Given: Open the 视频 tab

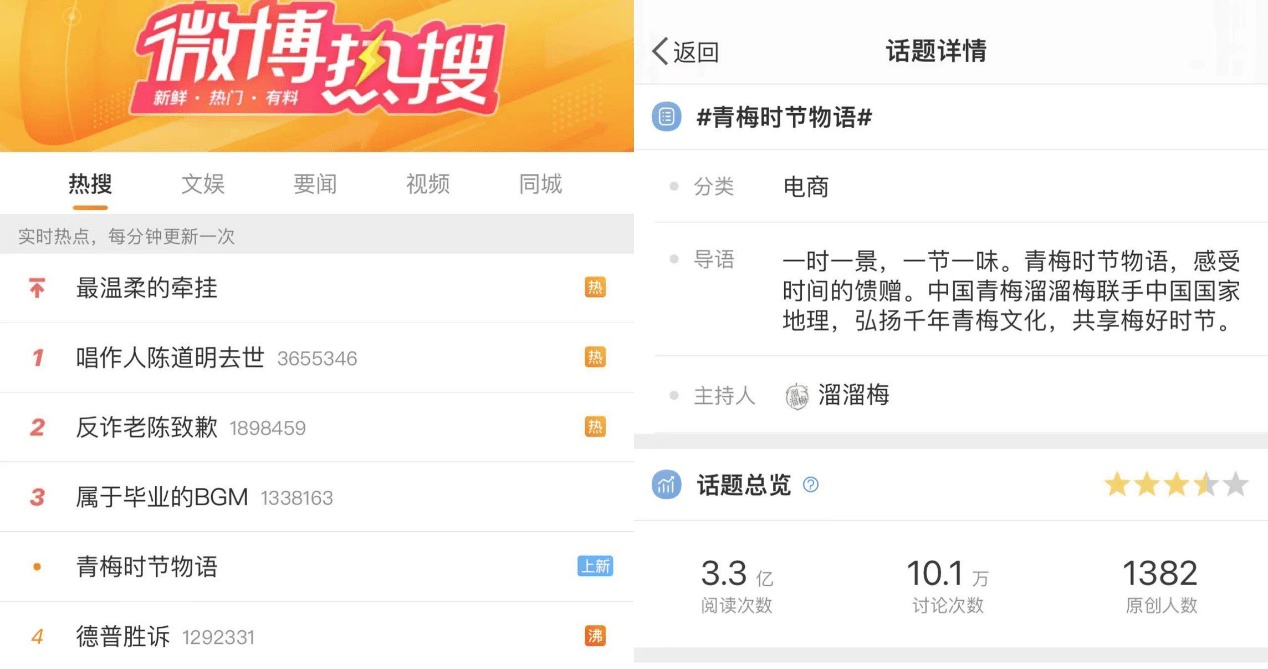Looking at the screenshot, I should point(428,184).
